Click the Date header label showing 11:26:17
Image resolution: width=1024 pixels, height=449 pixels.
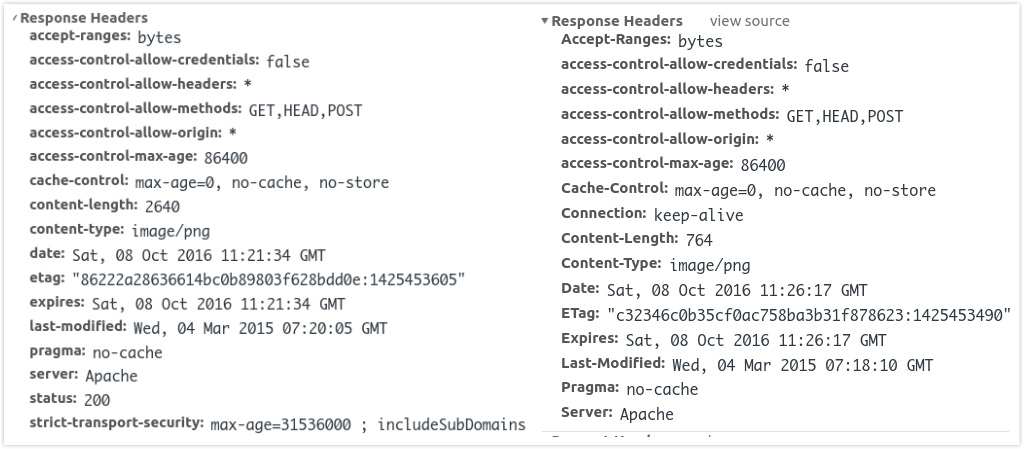coord(581,289)
